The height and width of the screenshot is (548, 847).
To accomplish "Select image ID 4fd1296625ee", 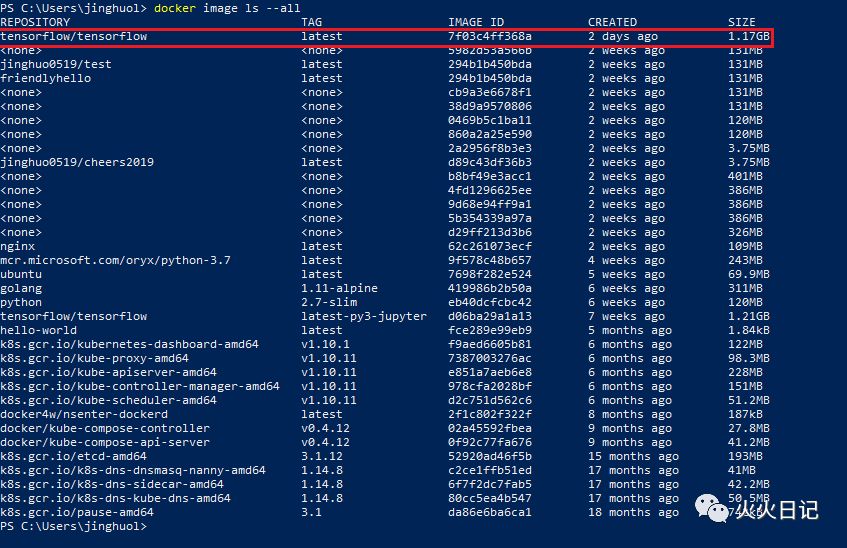I will (x=490, y=190).
